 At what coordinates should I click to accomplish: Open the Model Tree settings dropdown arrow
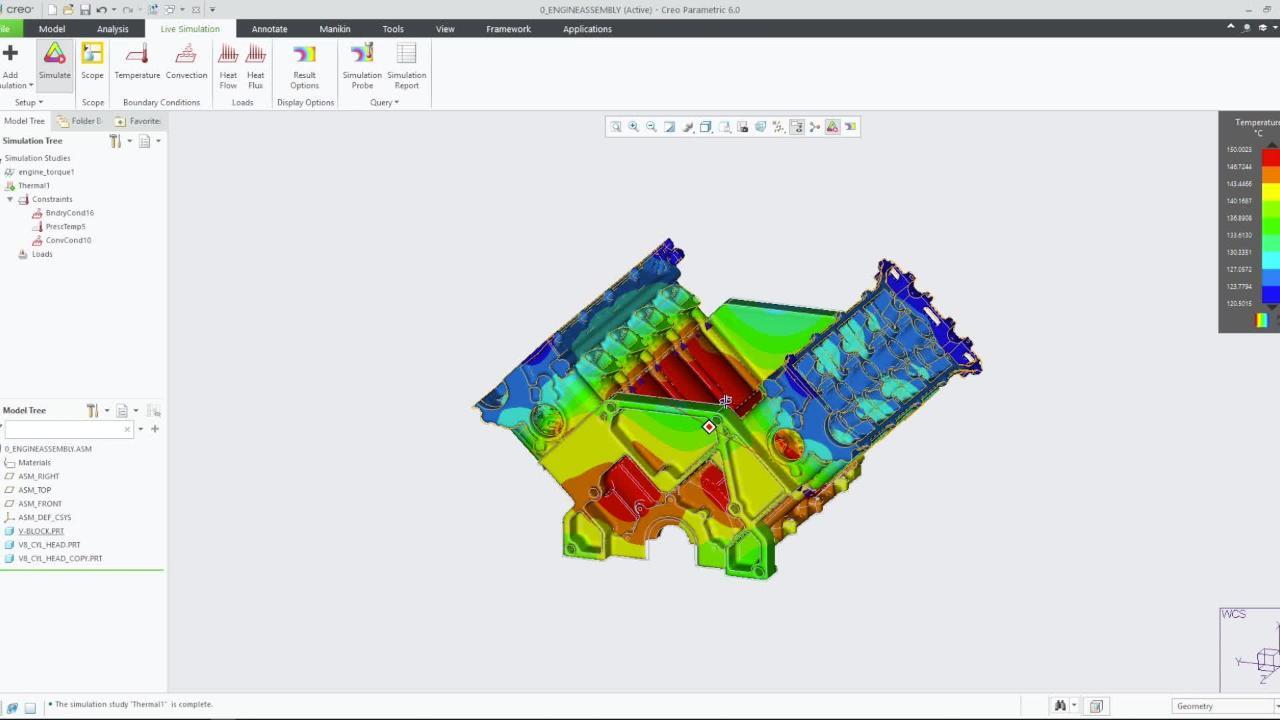tap(107, 411)
